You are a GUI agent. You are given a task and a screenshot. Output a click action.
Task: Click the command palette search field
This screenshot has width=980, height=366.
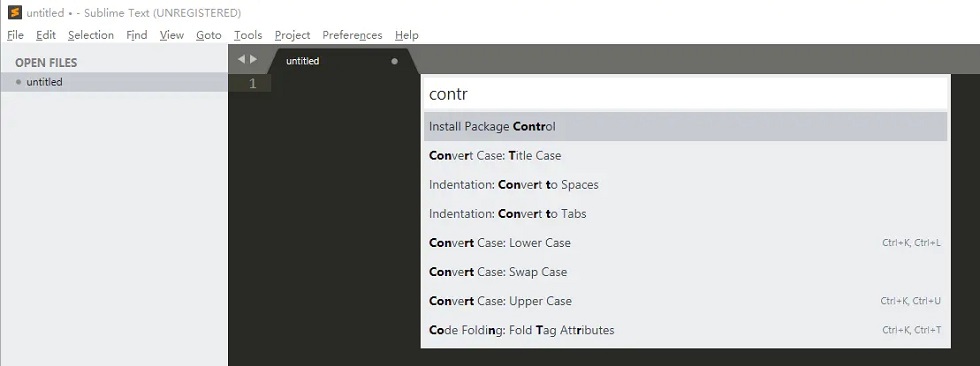coord(685,94)
